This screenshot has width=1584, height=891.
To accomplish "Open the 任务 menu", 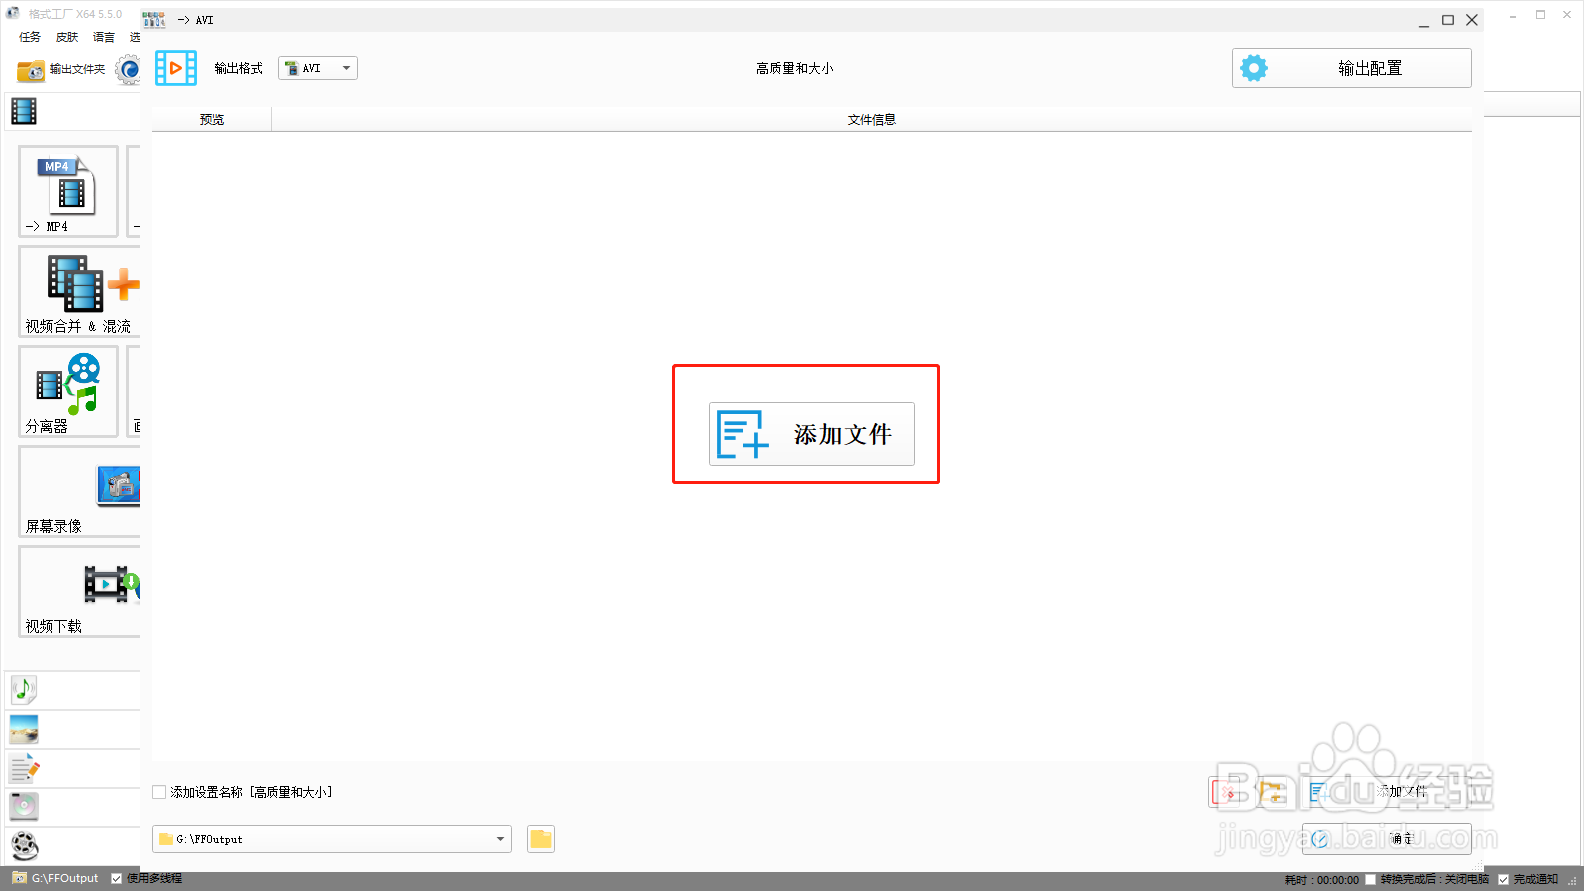I will [30, 37].
